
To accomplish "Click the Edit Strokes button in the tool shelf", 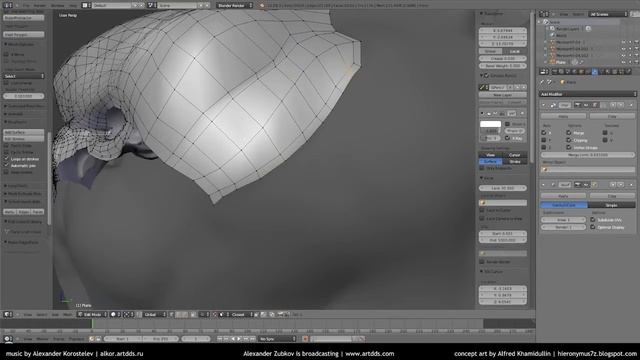I will [x=24, y=139].
